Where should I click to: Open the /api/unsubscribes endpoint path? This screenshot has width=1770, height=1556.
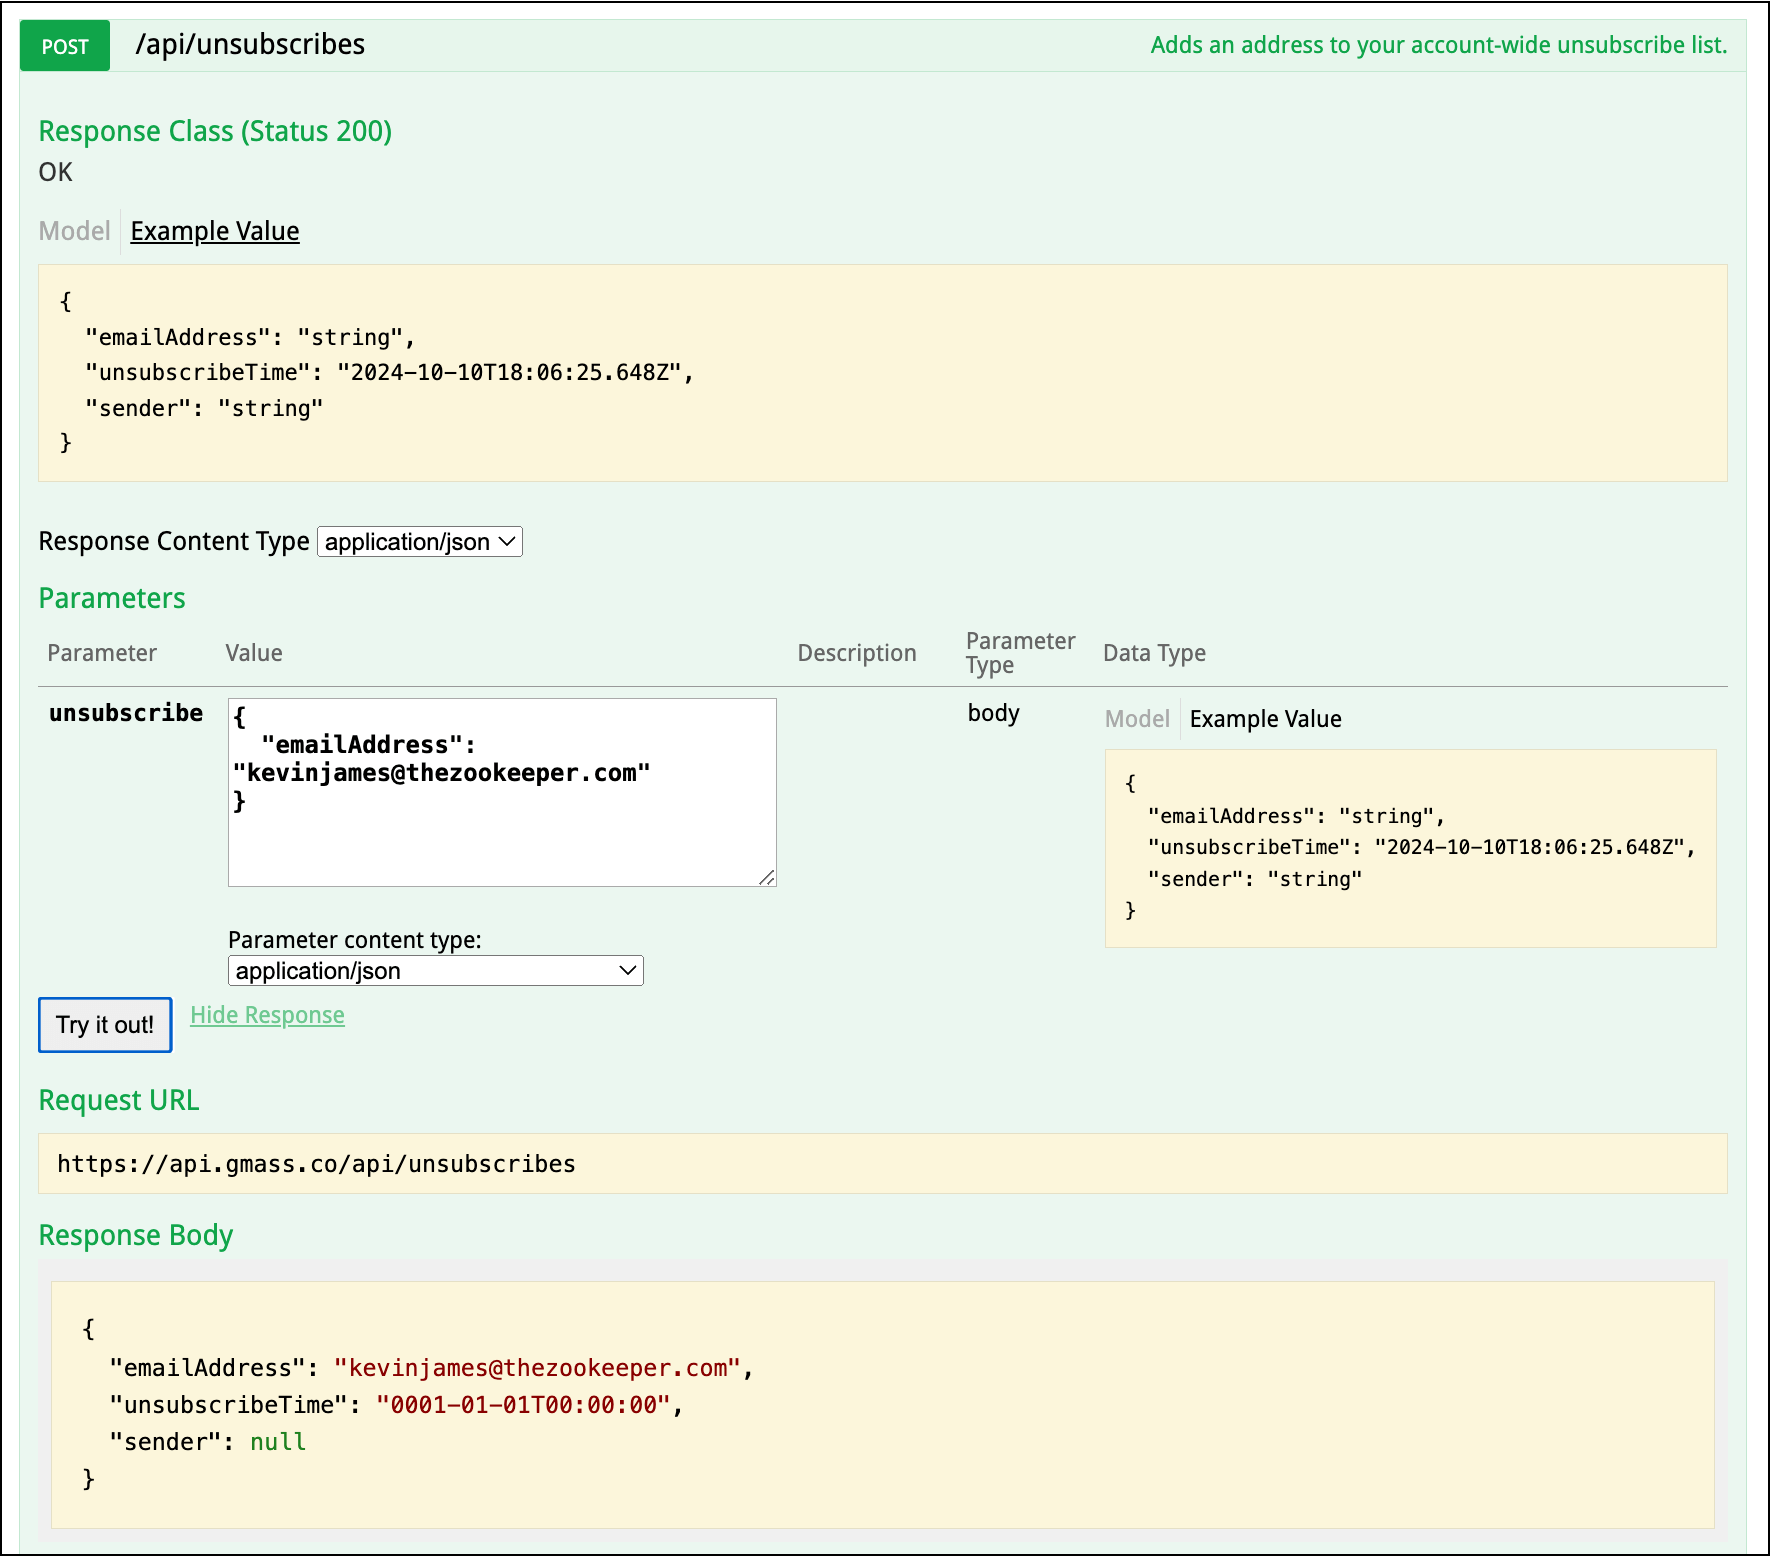click(250, 45)
